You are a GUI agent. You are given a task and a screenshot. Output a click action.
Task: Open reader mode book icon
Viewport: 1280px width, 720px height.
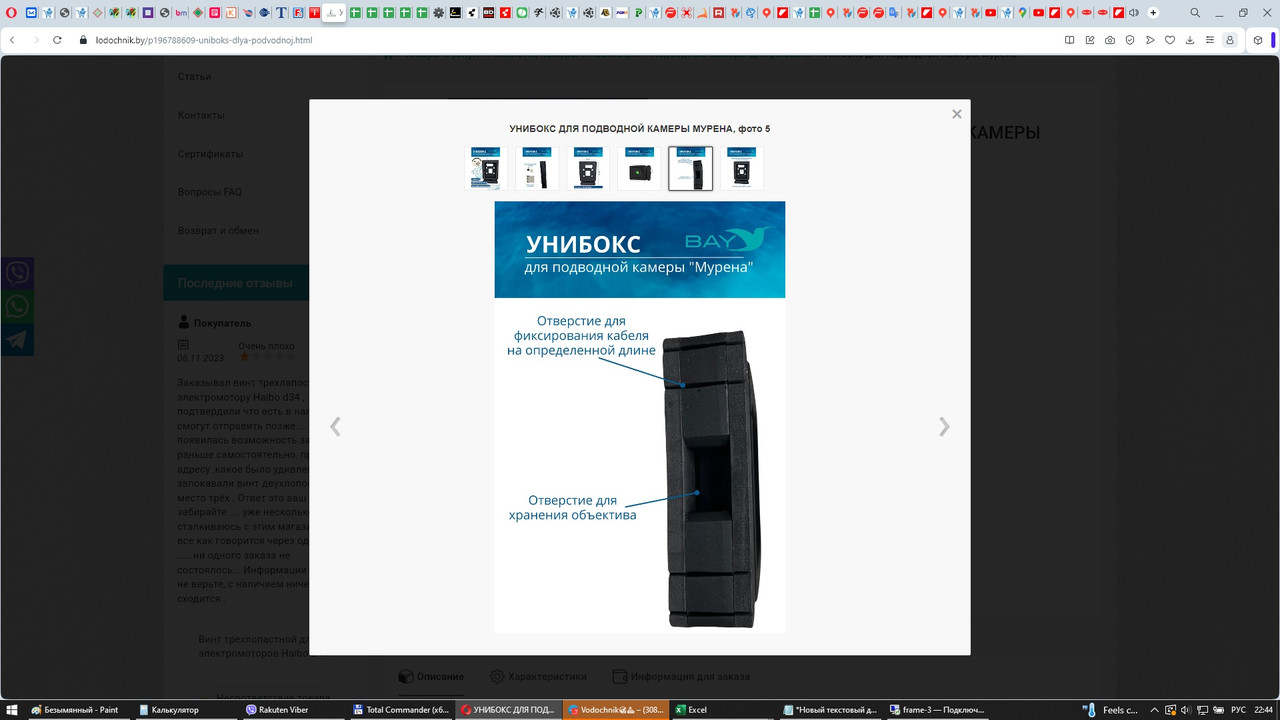(x=1070, y=40)
